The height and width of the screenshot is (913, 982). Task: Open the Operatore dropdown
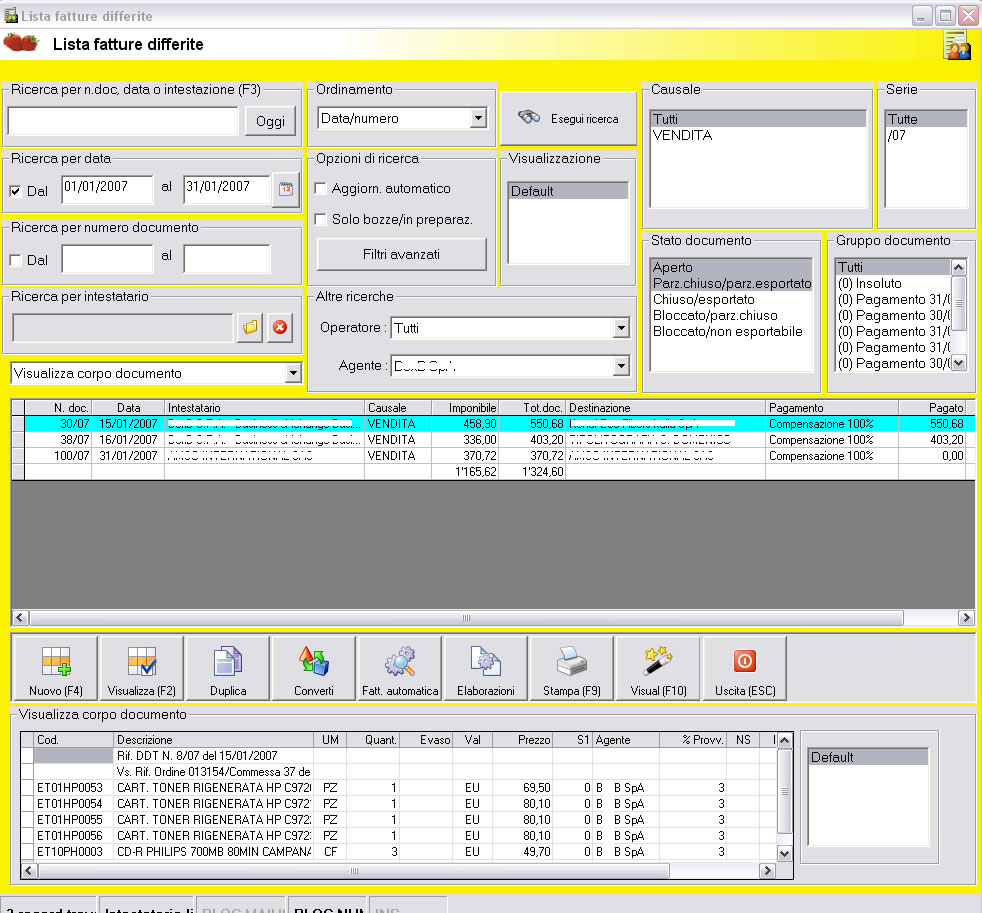(620, 328)
